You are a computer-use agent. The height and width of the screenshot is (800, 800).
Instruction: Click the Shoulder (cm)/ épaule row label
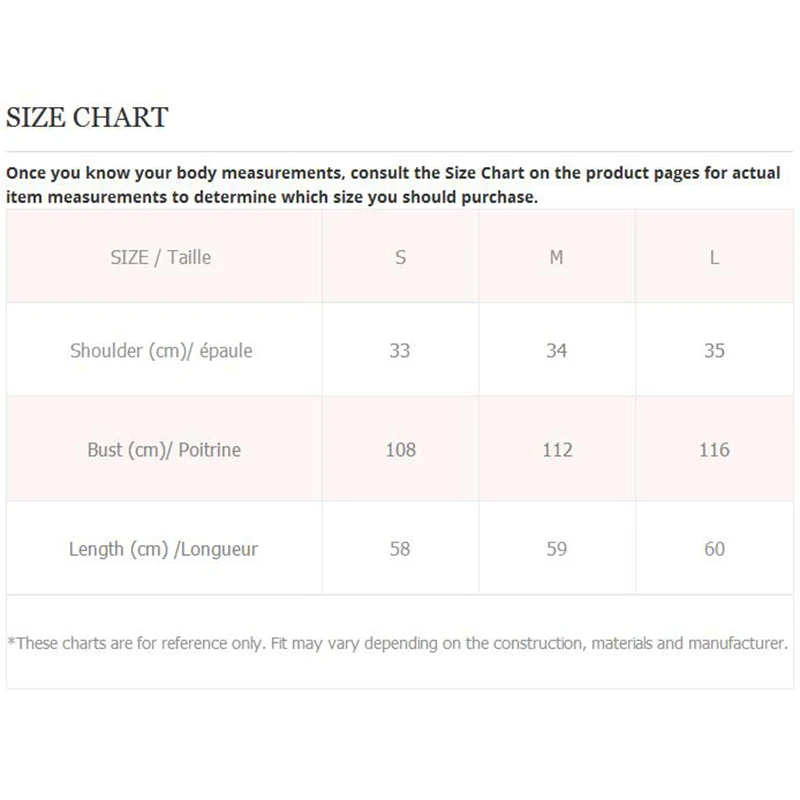161,351
